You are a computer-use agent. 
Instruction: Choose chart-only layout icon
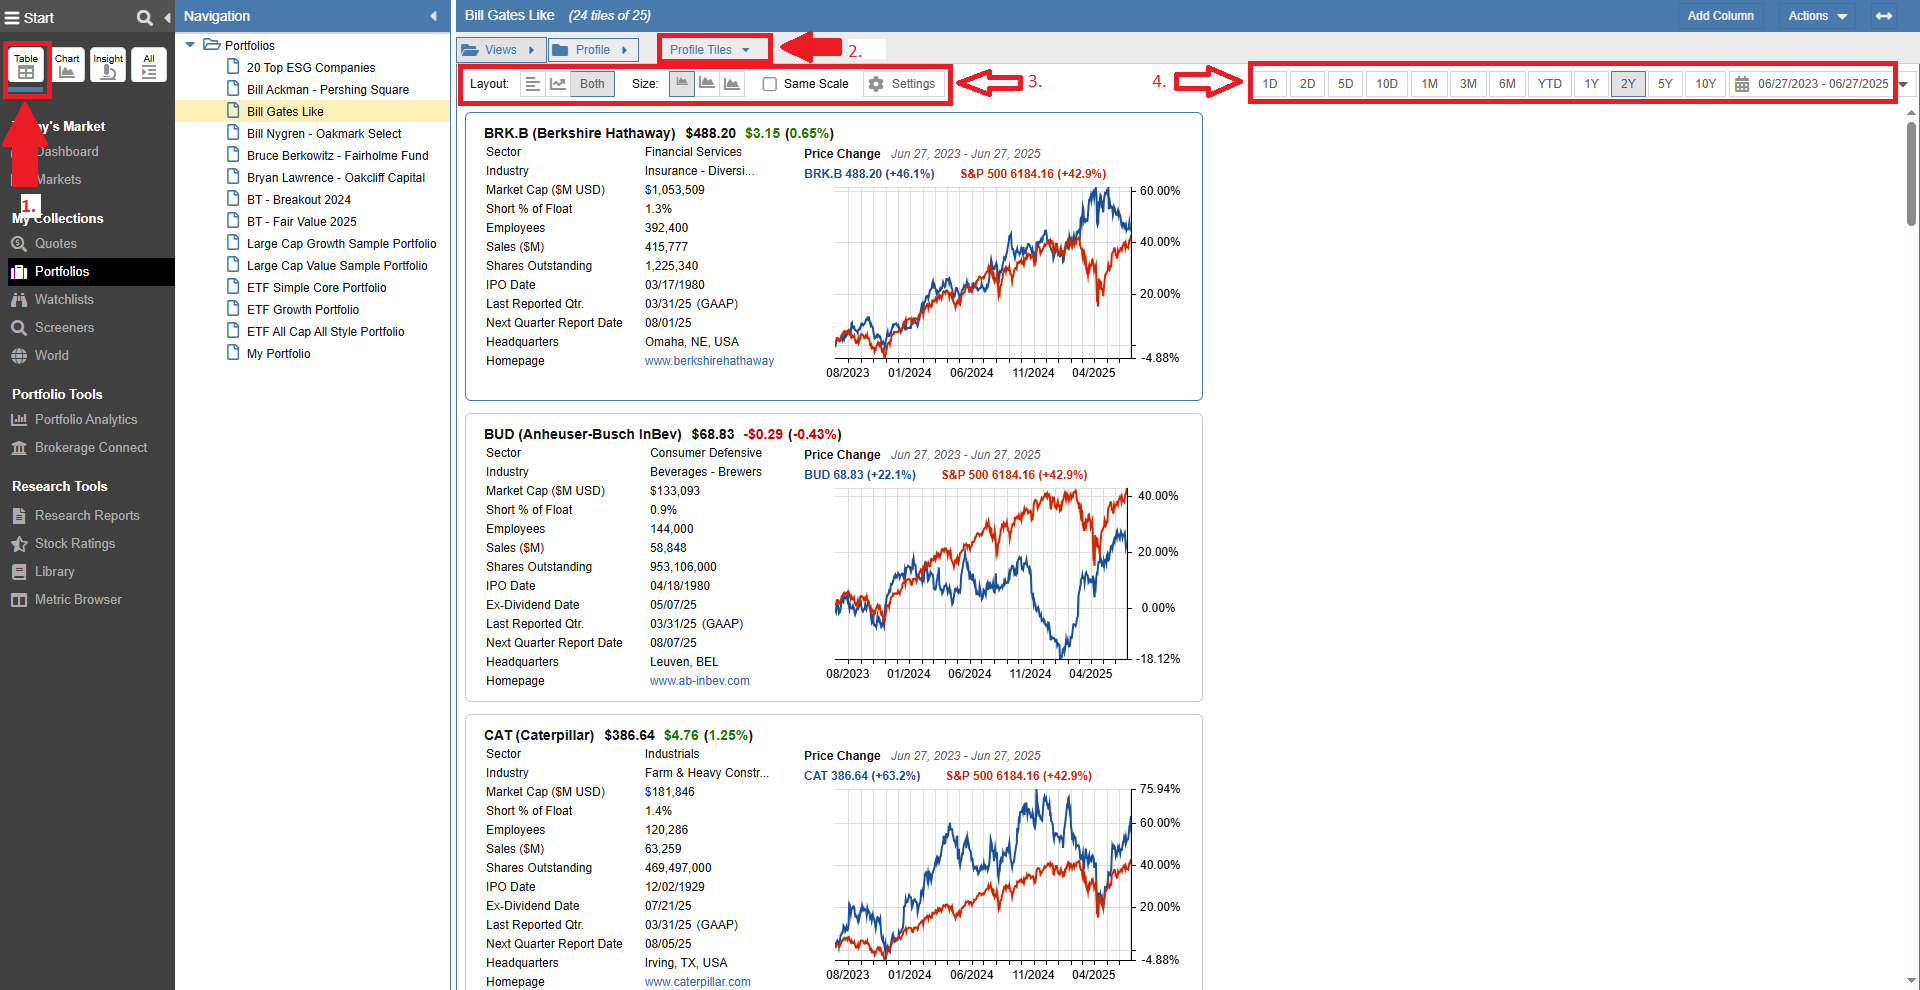[x=558, y=84]
